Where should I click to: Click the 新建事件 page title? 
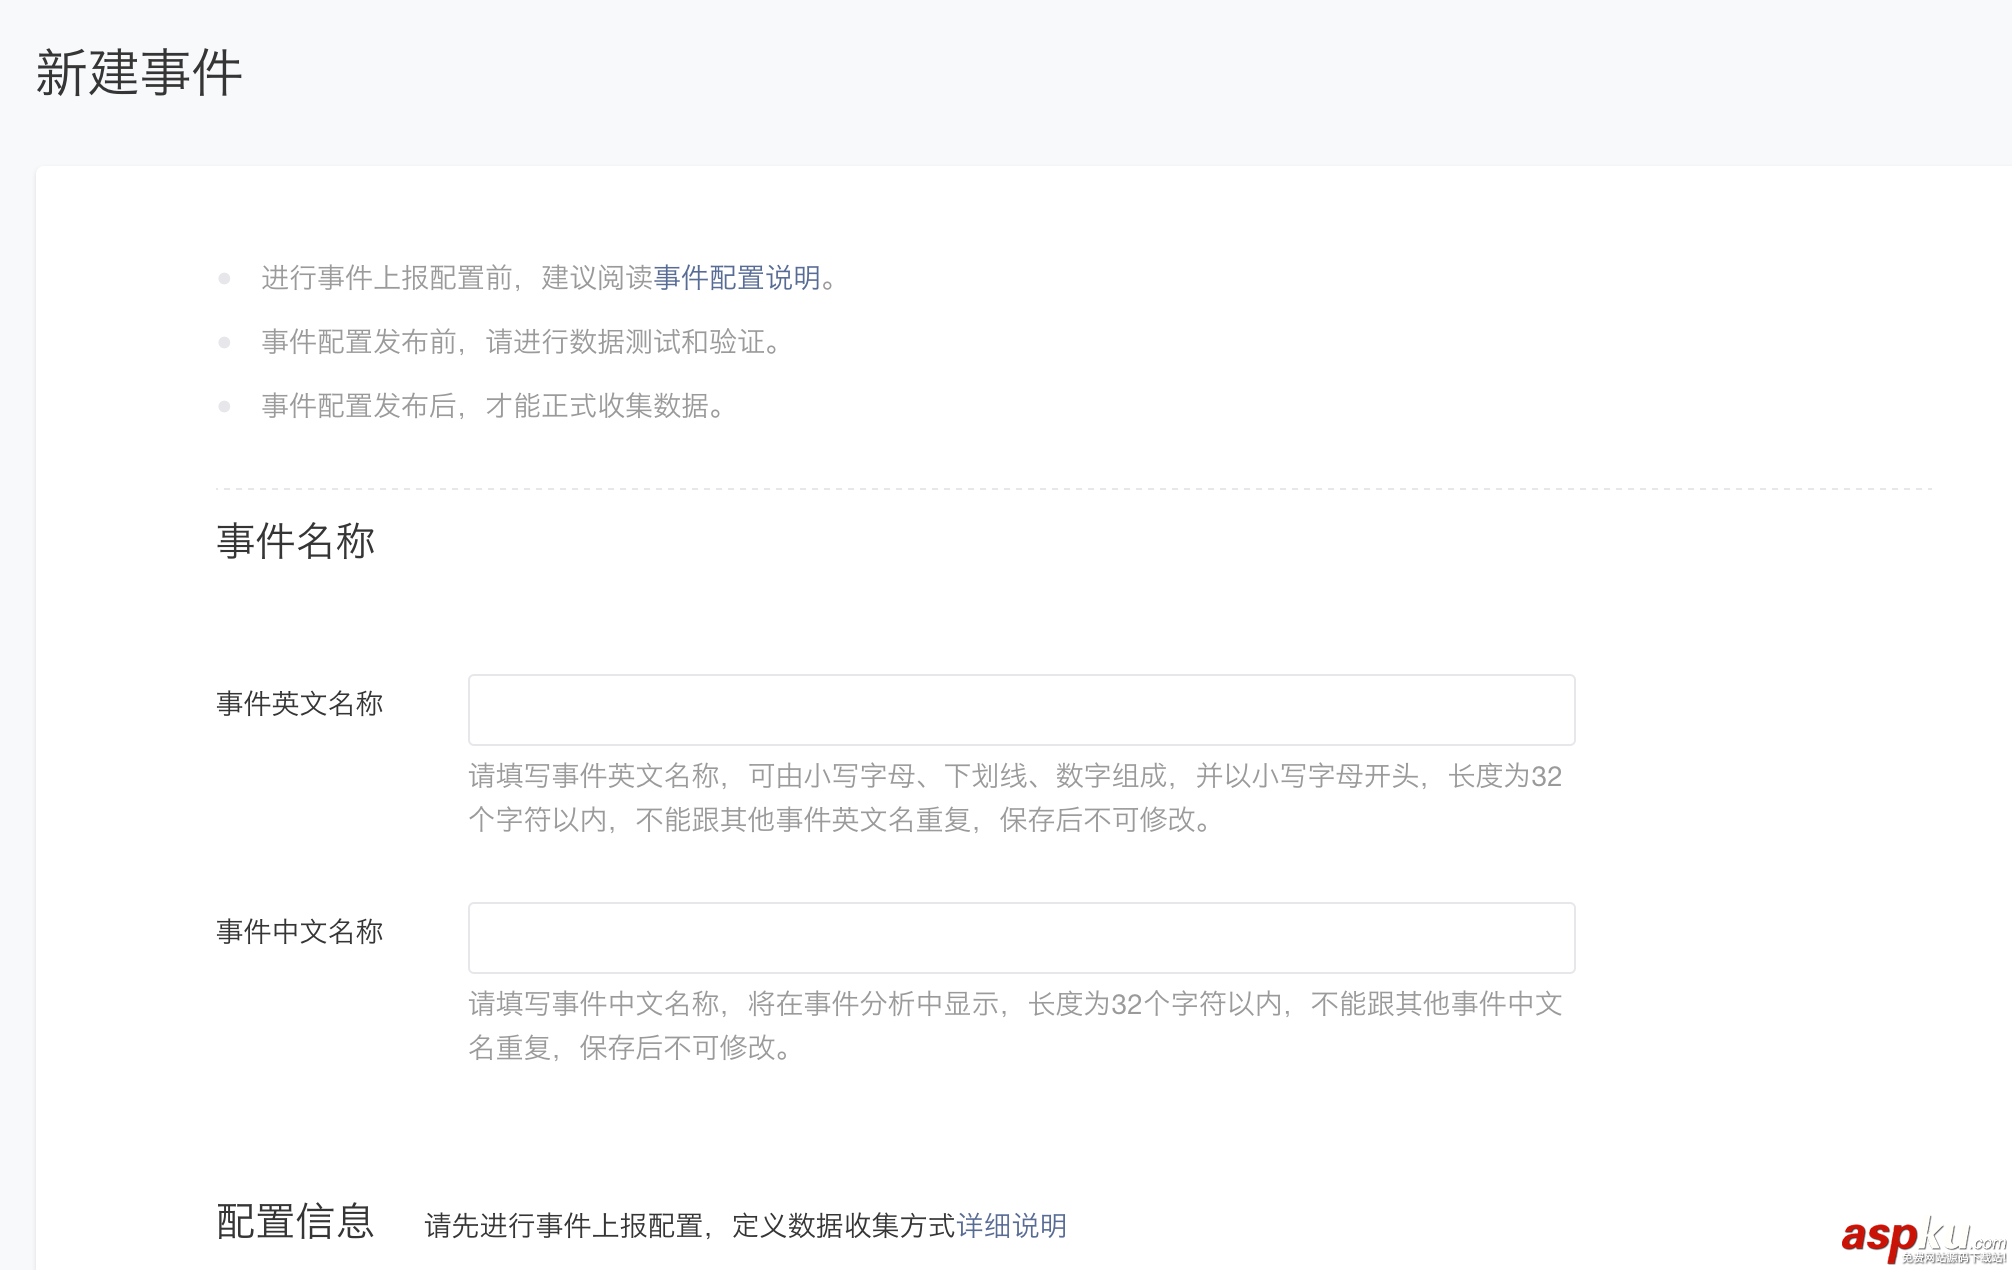139,73
